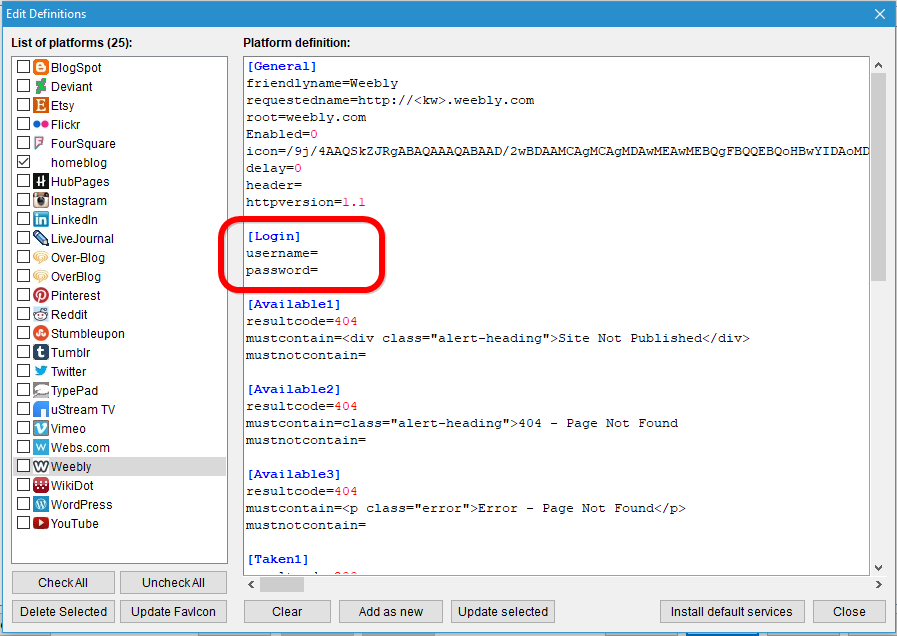897x636 pixels.
Task: Click the horizontal scrollbar right arrow
Action: click(x=878, y=585)
